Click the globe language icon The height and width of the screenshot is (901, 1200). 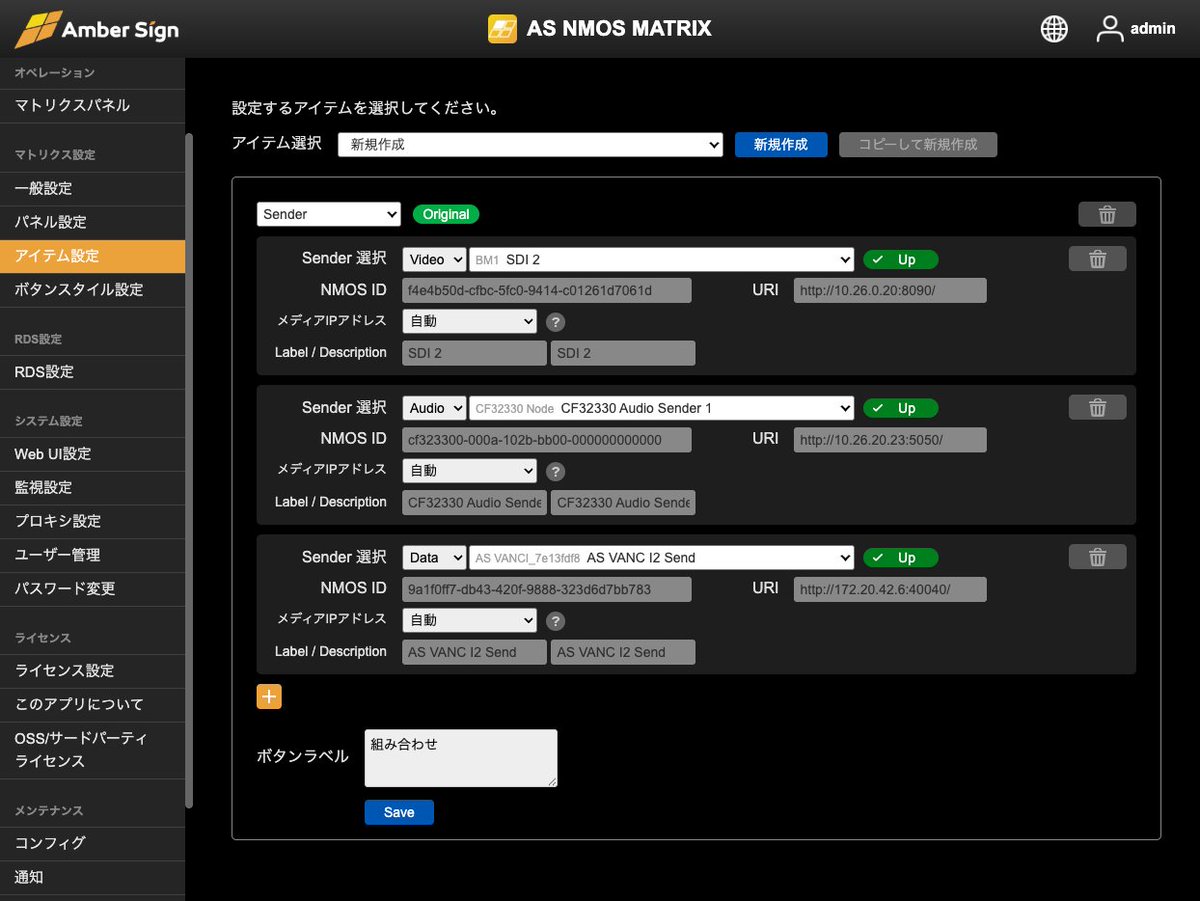click(1054, 29)
